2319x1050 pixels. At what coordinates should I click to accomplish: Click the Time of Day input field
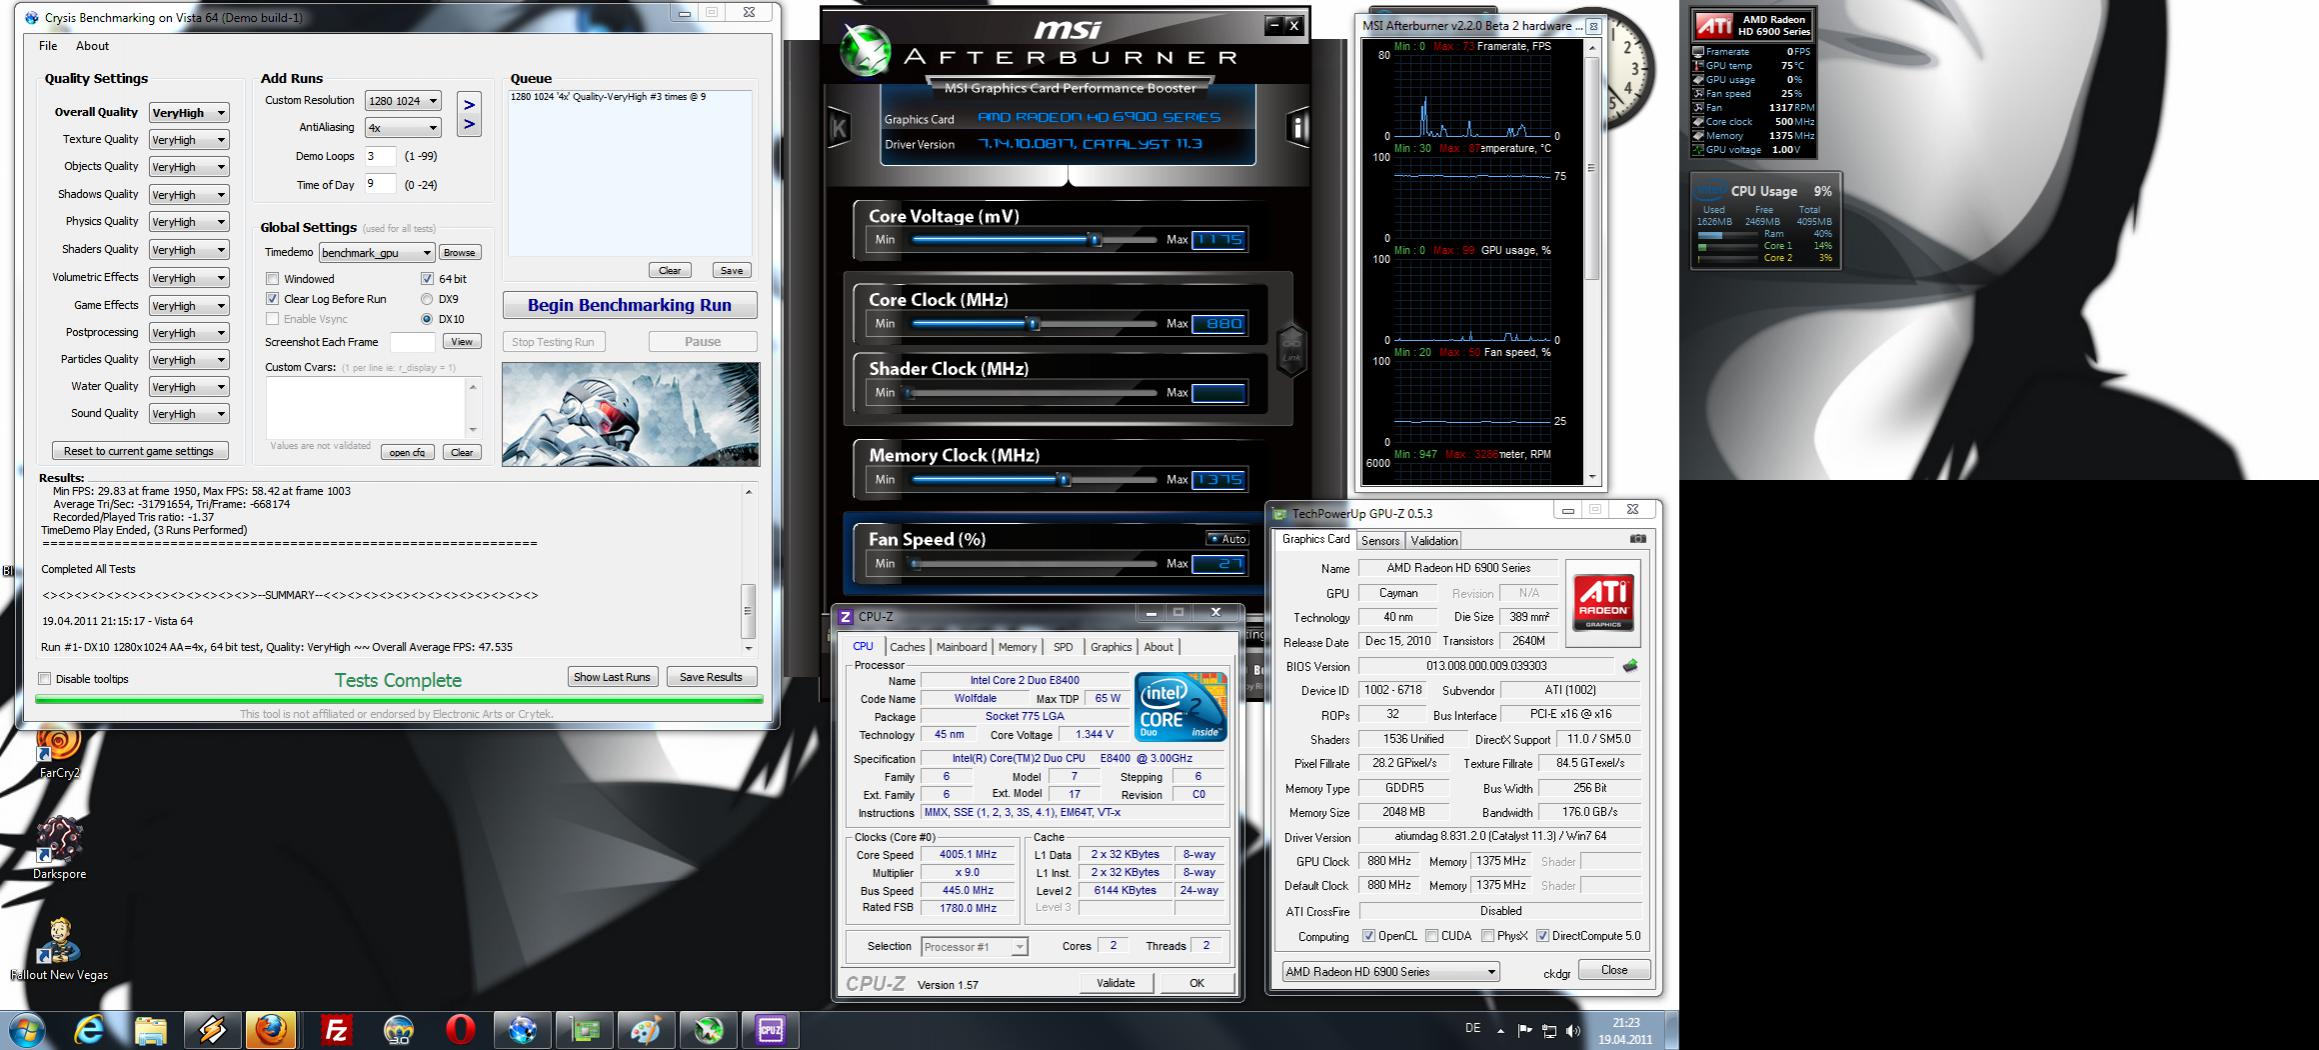point(380,185)
